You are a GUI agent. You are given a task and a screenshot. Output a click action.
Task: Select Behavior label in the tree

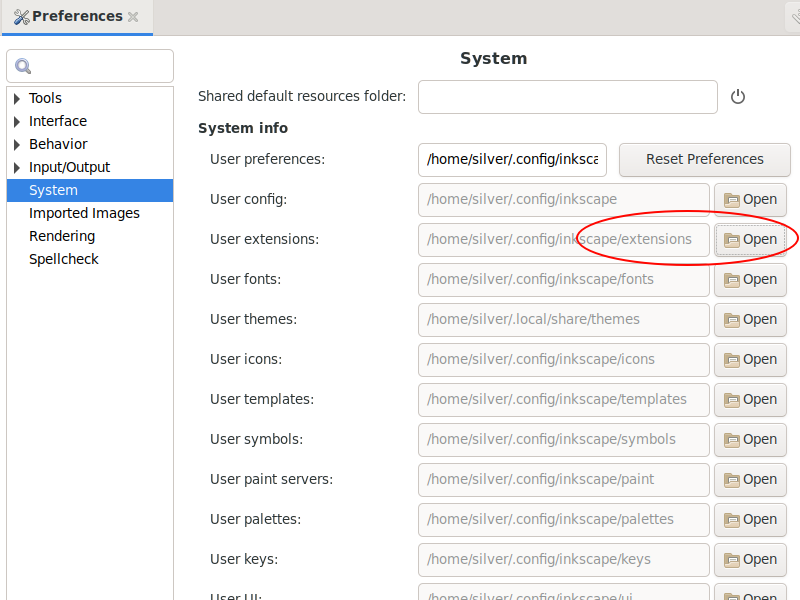click(58, 144)
